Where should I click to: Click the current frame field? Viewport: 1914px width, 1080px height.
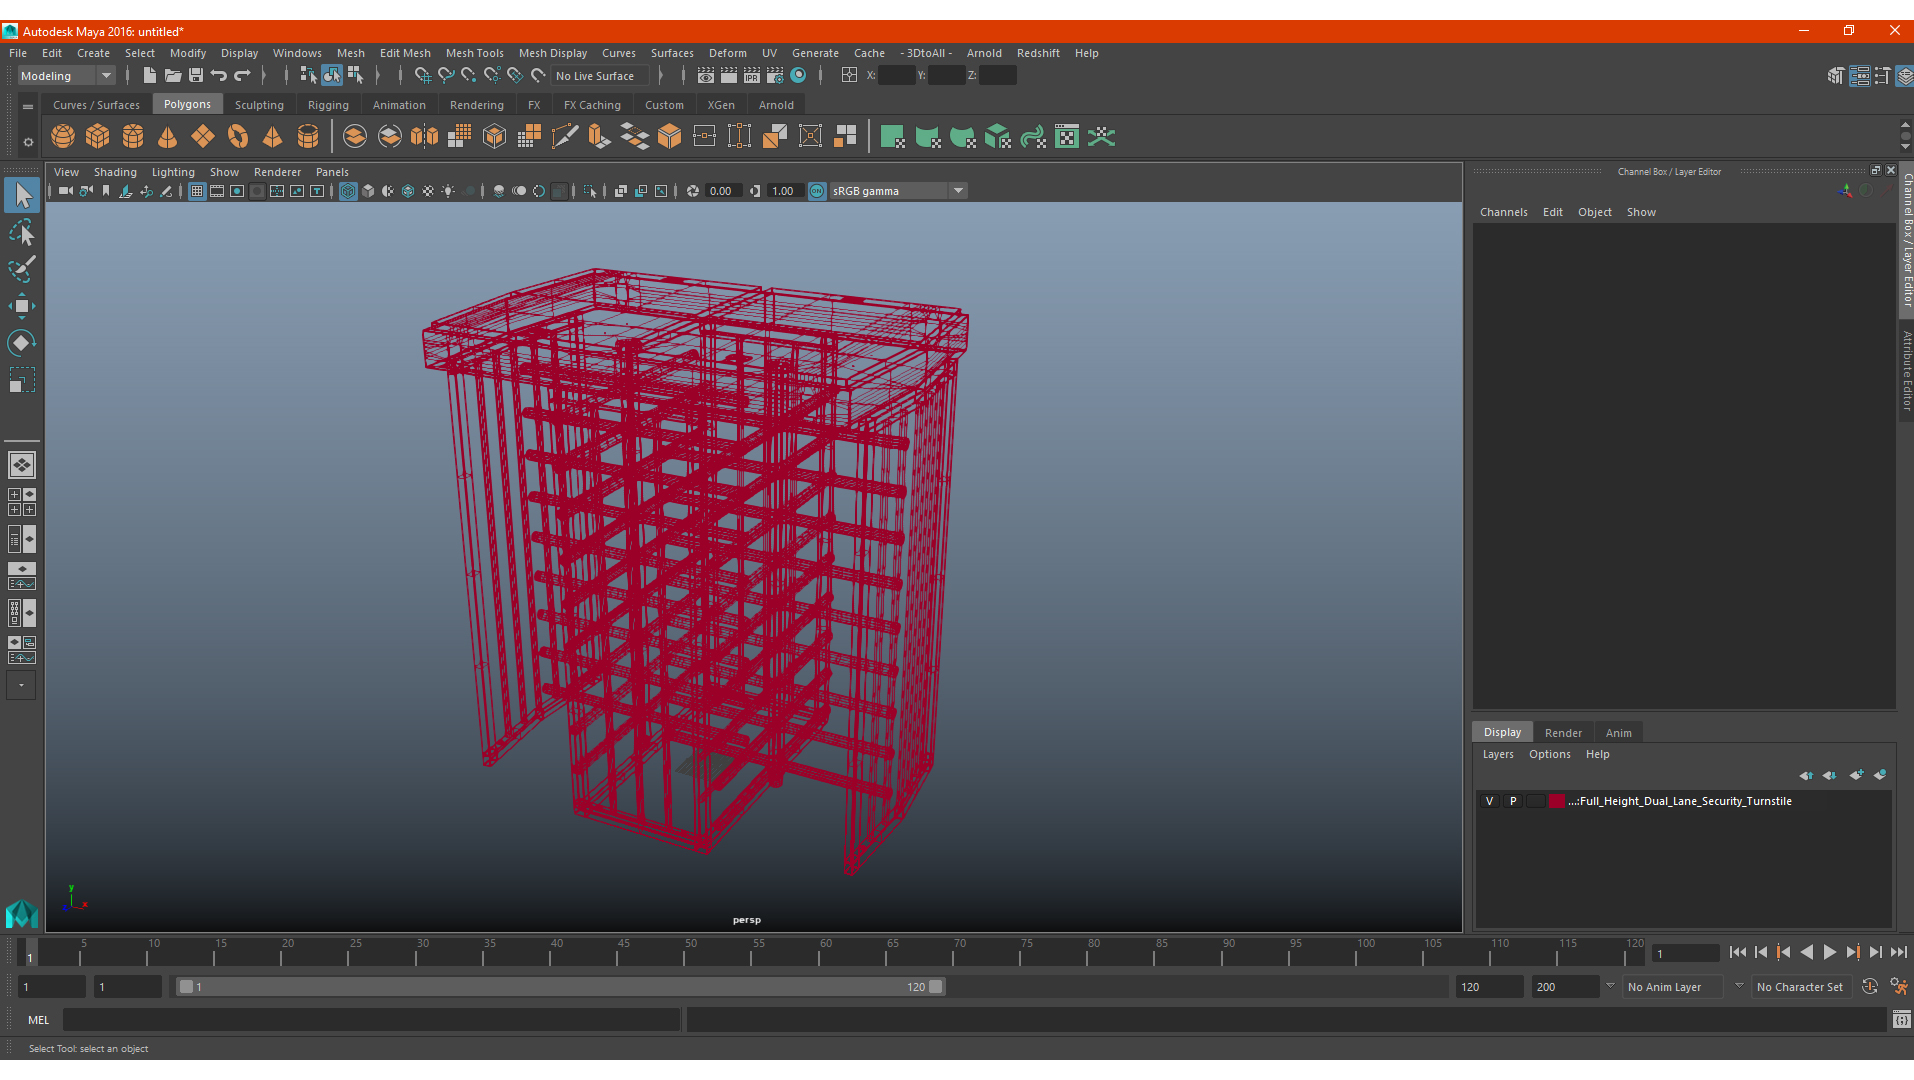point(1685,954)
